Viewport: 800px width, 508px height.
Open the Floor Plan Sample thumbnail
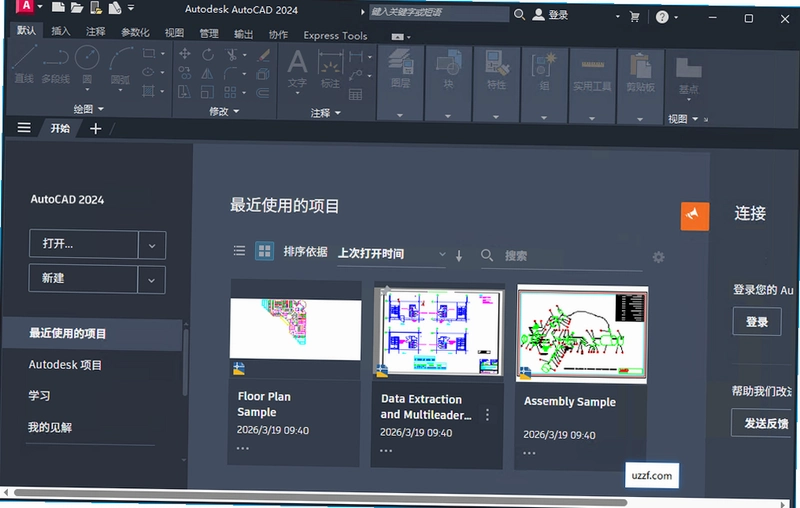295,329
